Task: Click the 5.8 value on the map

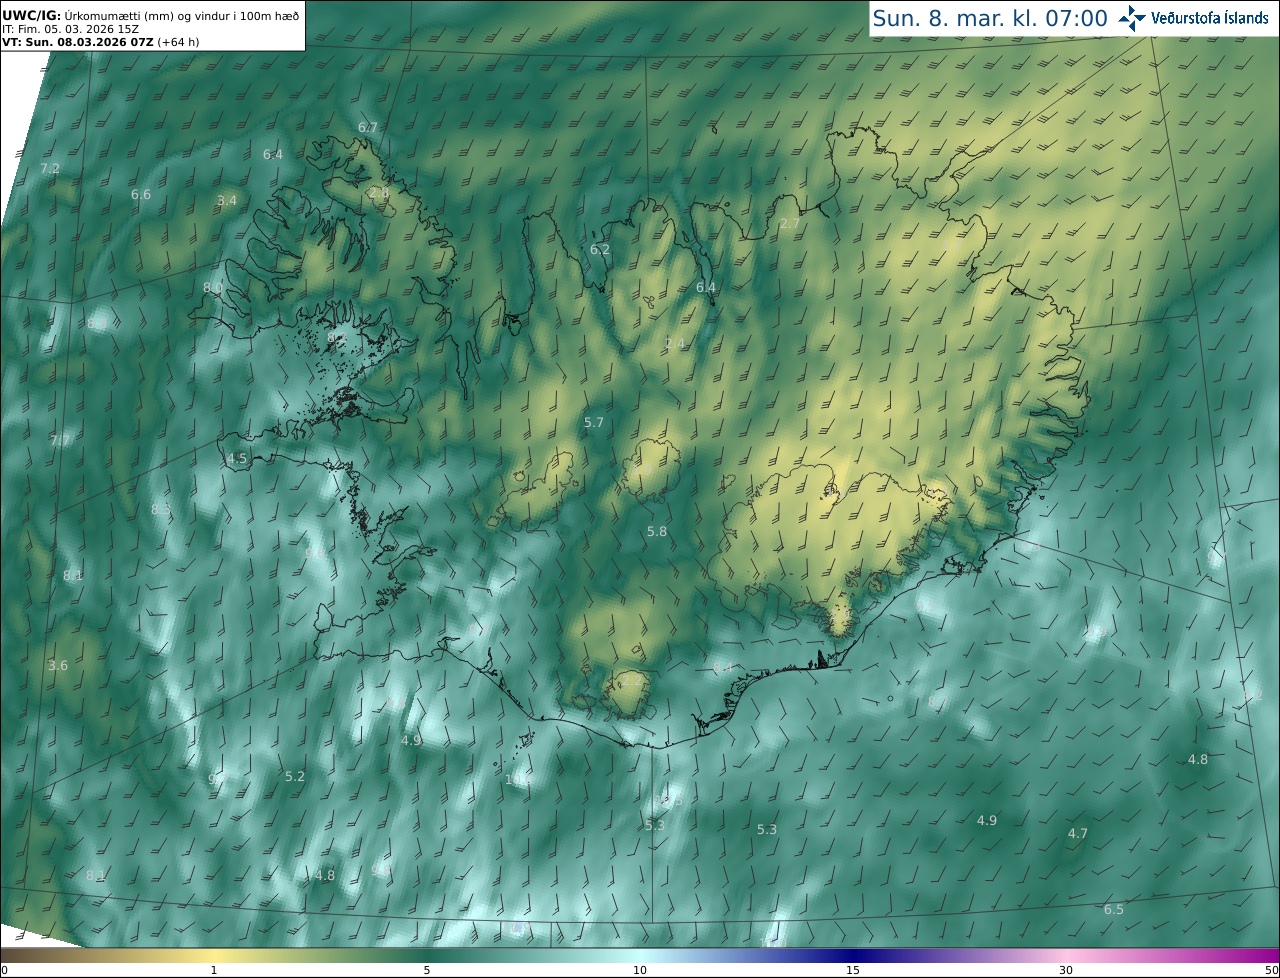Action: [657, 531]
